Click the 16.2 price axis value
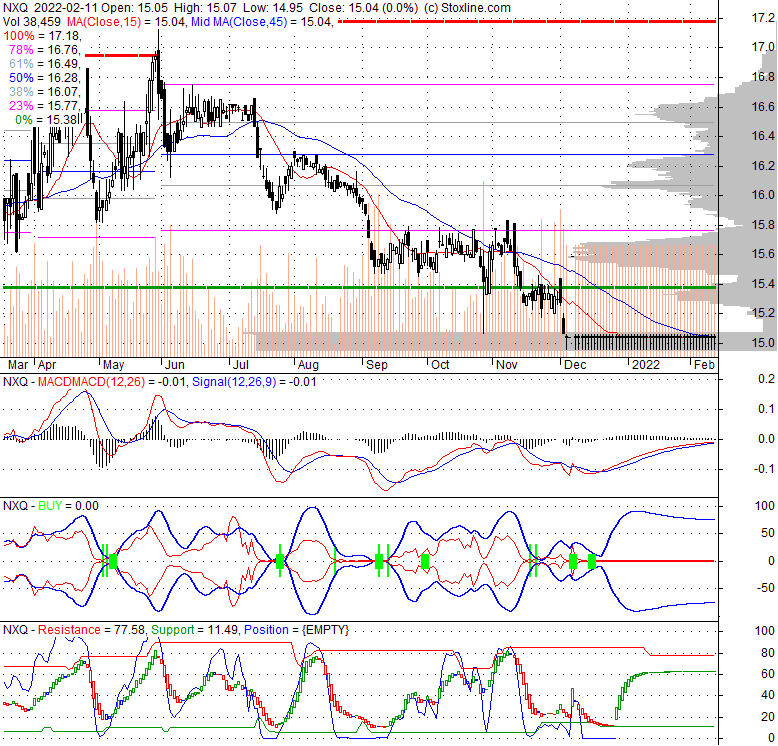This screenshot has width=778, height=746. point(763,166)
